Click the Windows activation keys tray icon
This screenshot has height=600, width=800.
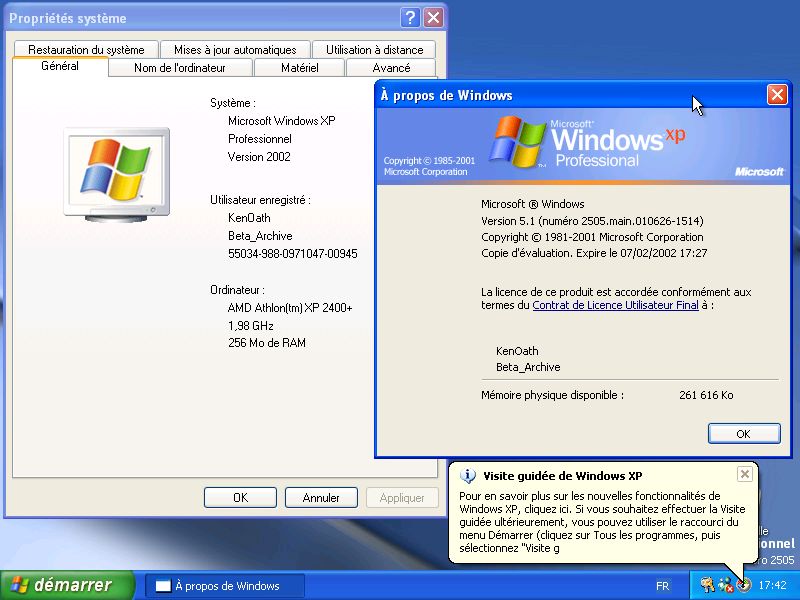point(707,585)
